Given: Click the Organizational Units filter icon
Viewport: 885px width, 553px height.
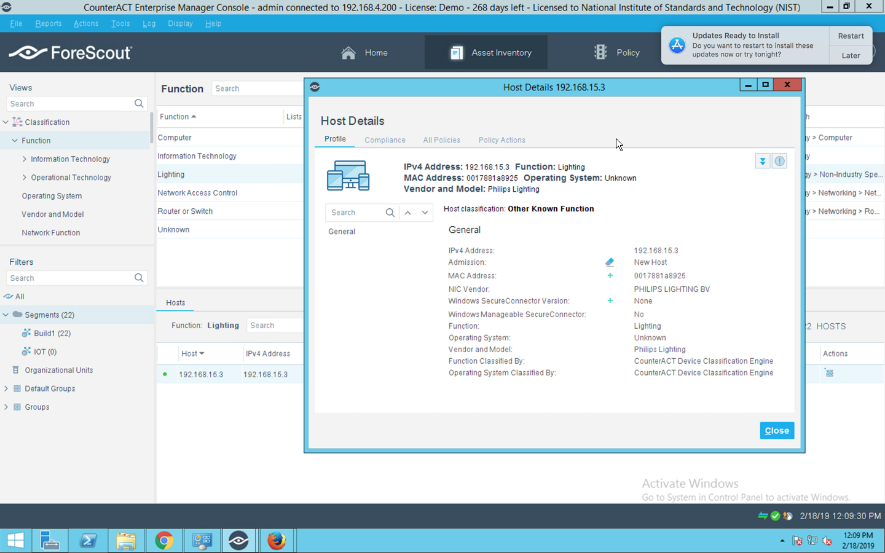Looking at the screenshot, I should (x=16, y=370).
